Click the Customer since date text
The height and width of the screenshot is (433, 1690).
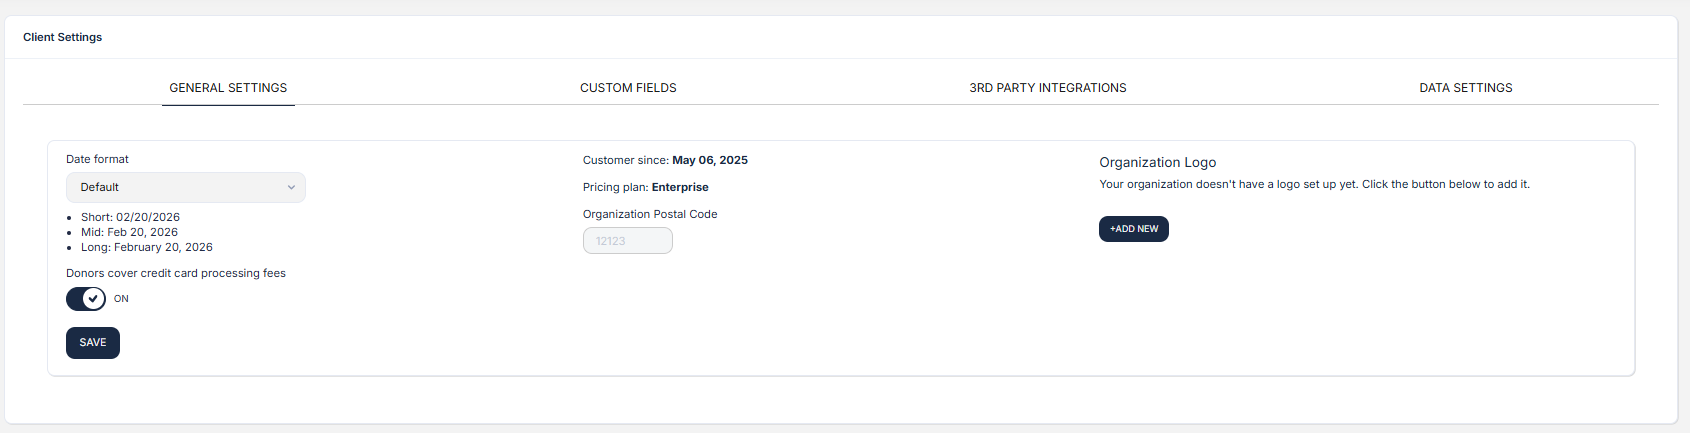(x=709, y=160)
